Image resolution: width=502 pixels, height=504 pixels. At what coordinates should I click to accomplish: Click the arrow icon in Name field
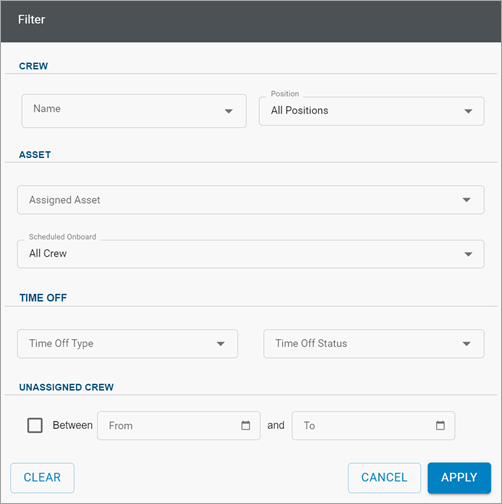point(229,111)
